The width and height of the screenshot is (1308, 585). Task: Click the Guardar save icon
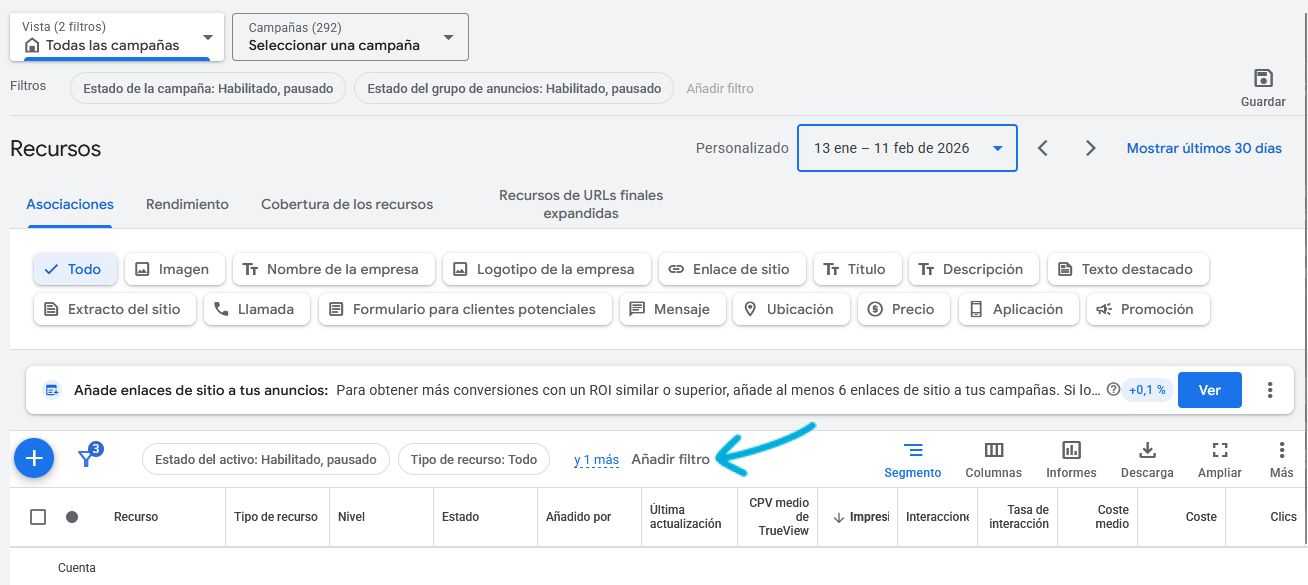pyautogui.click(x=1263, y=79)
